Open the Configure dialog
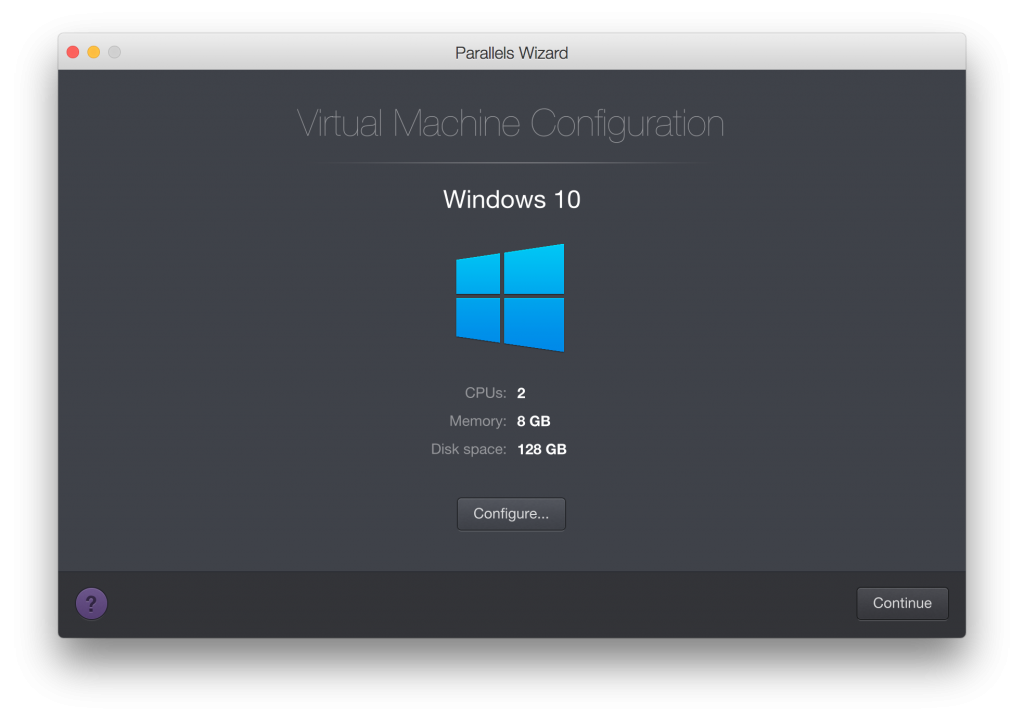Image resolution: width=1024 pixels, height=721 pixels. (x=511, y=513)
